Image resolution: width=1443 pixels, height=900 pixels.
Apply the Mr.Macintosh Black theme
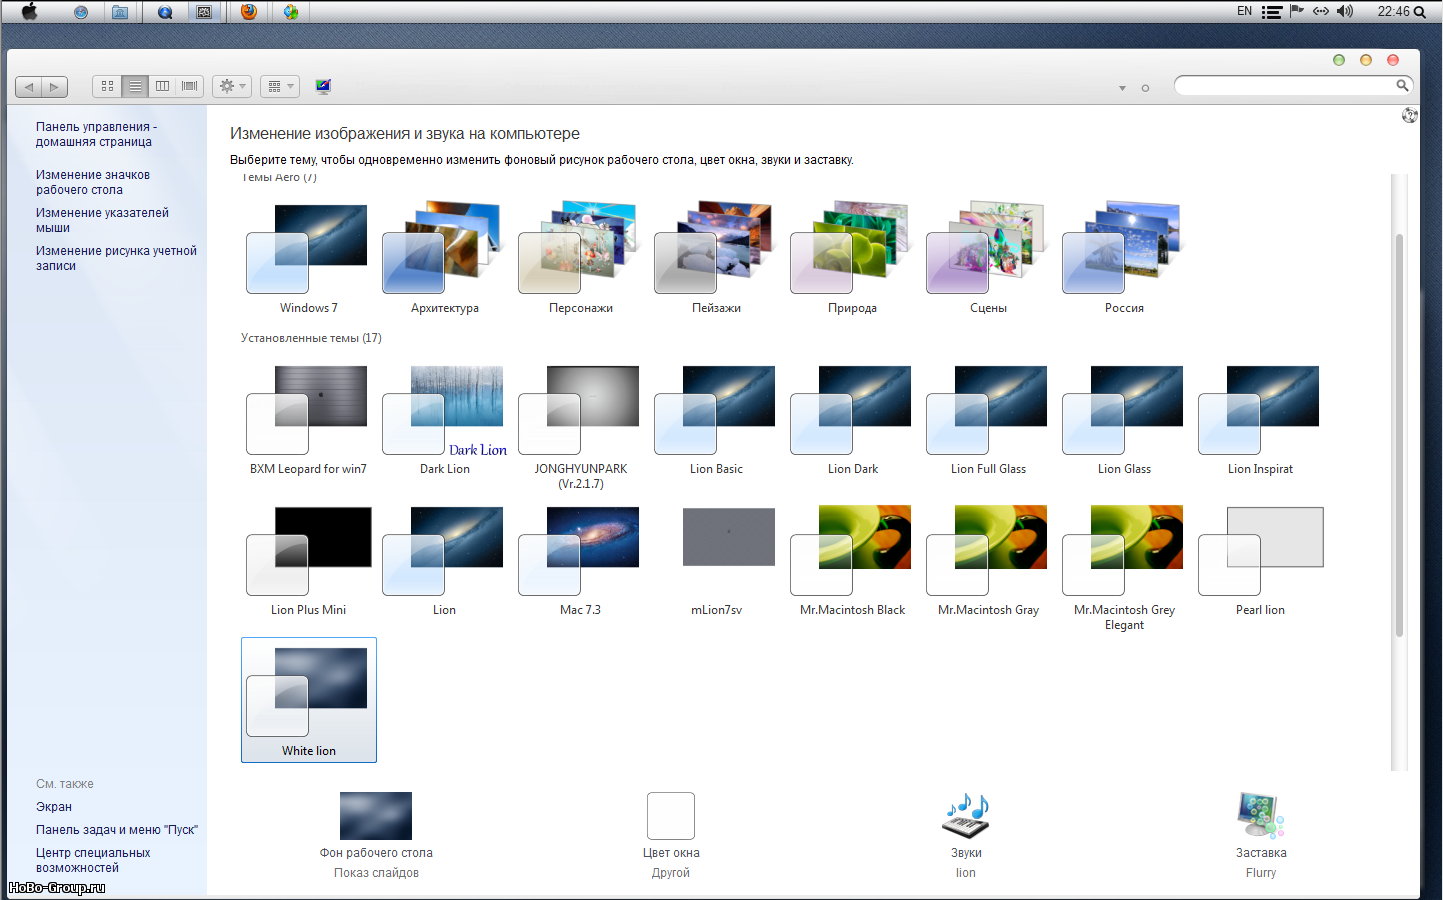852,561
